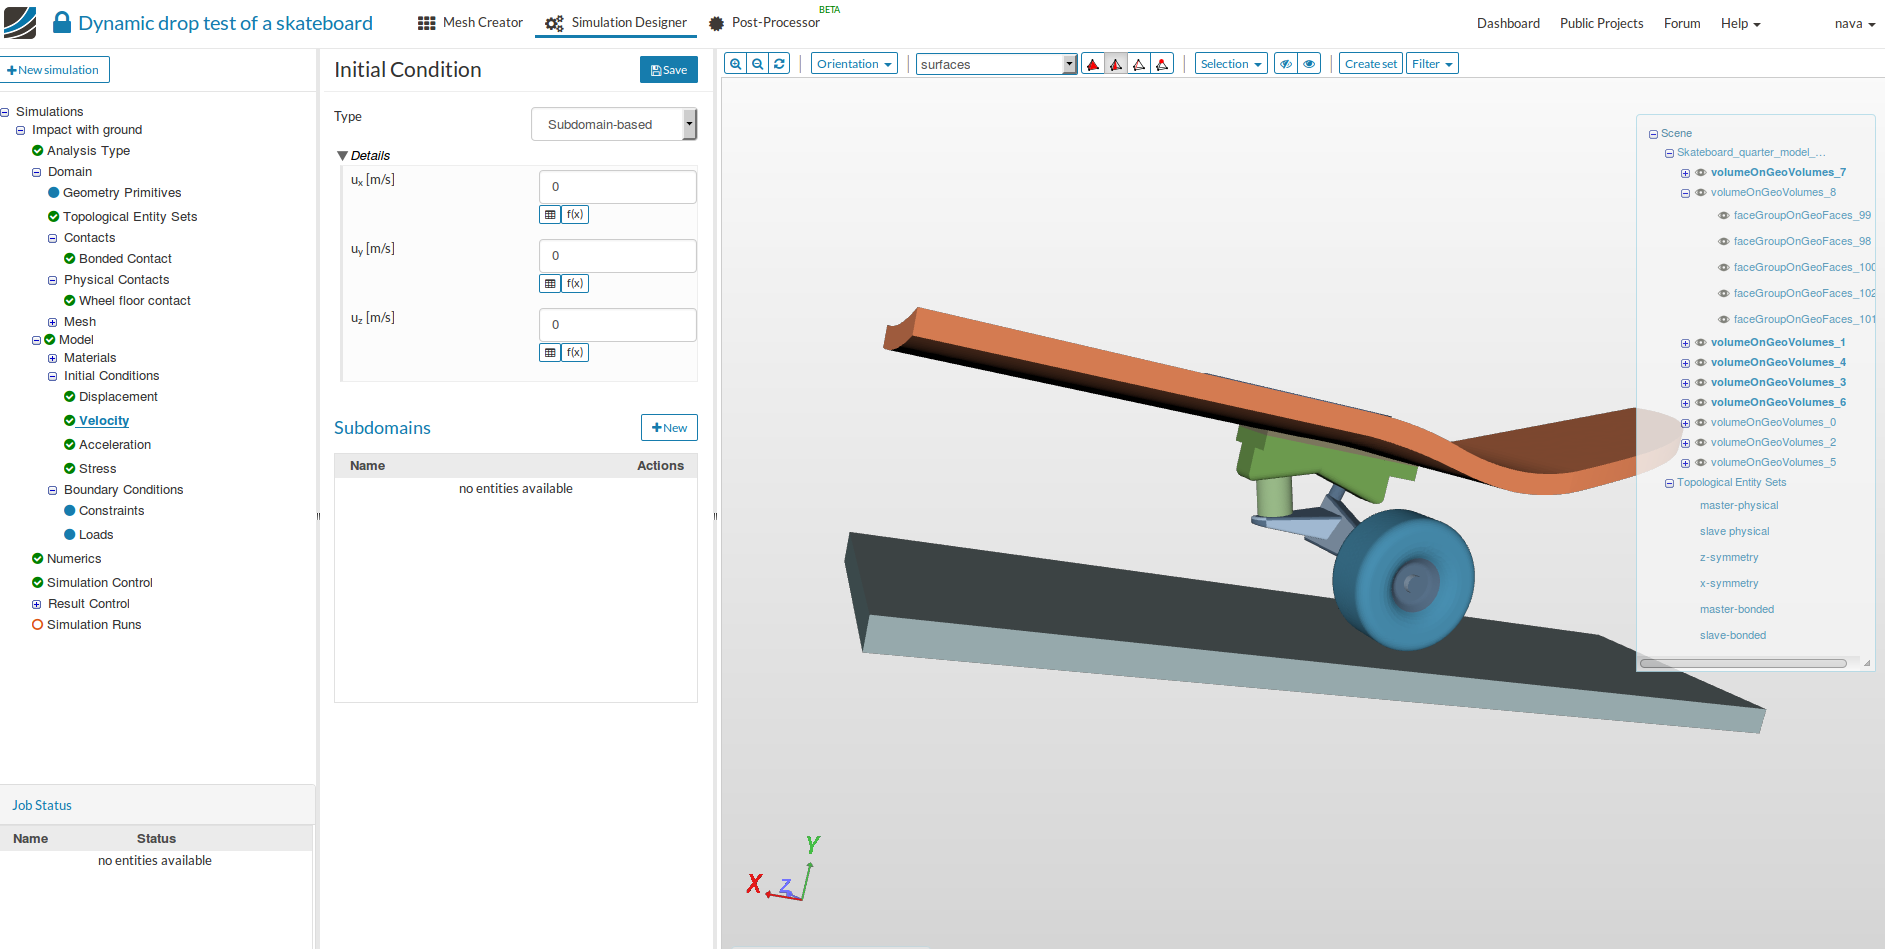Switch to points render mode
1885x949 pixels.
click(x=1162, y=64)
